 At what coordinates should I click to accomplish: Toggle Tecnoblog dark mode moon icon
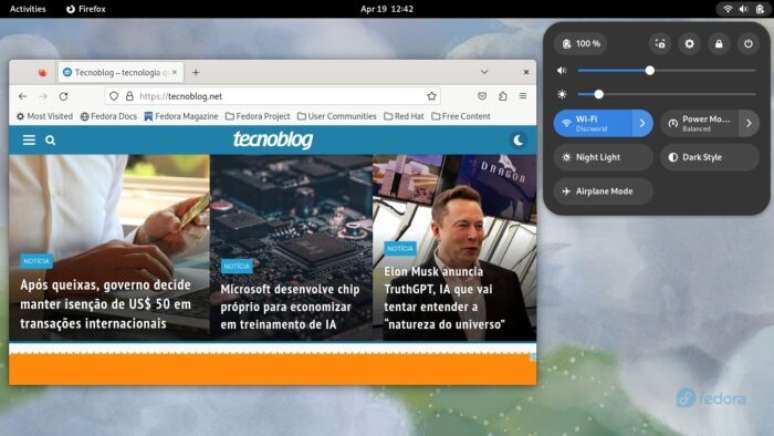[x=518, y=140]
